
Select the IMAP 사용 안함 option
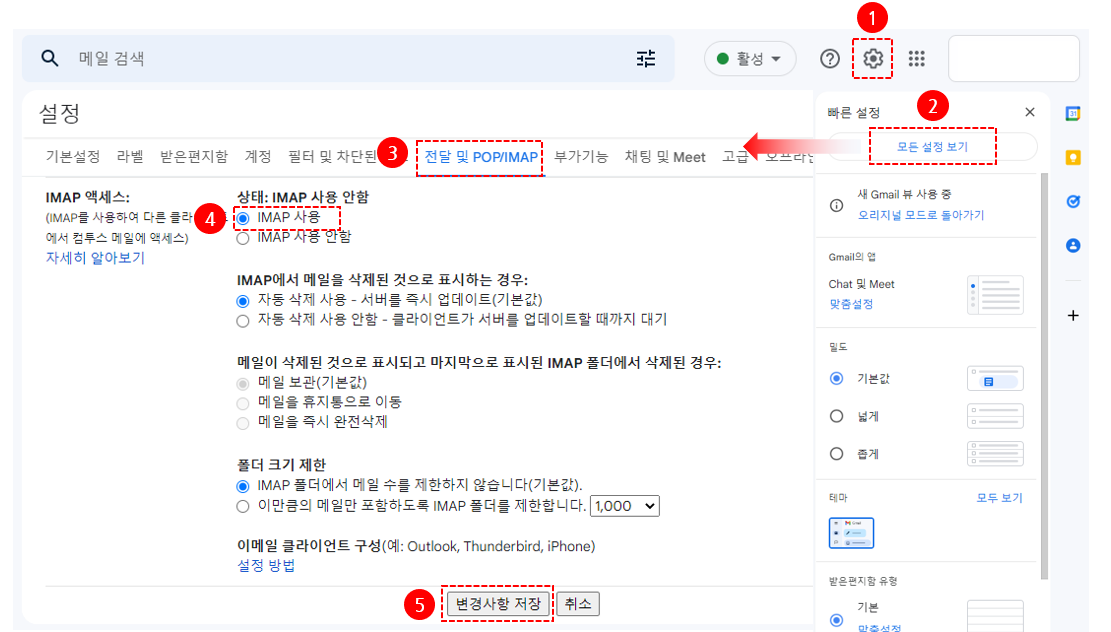click(243, 238)
